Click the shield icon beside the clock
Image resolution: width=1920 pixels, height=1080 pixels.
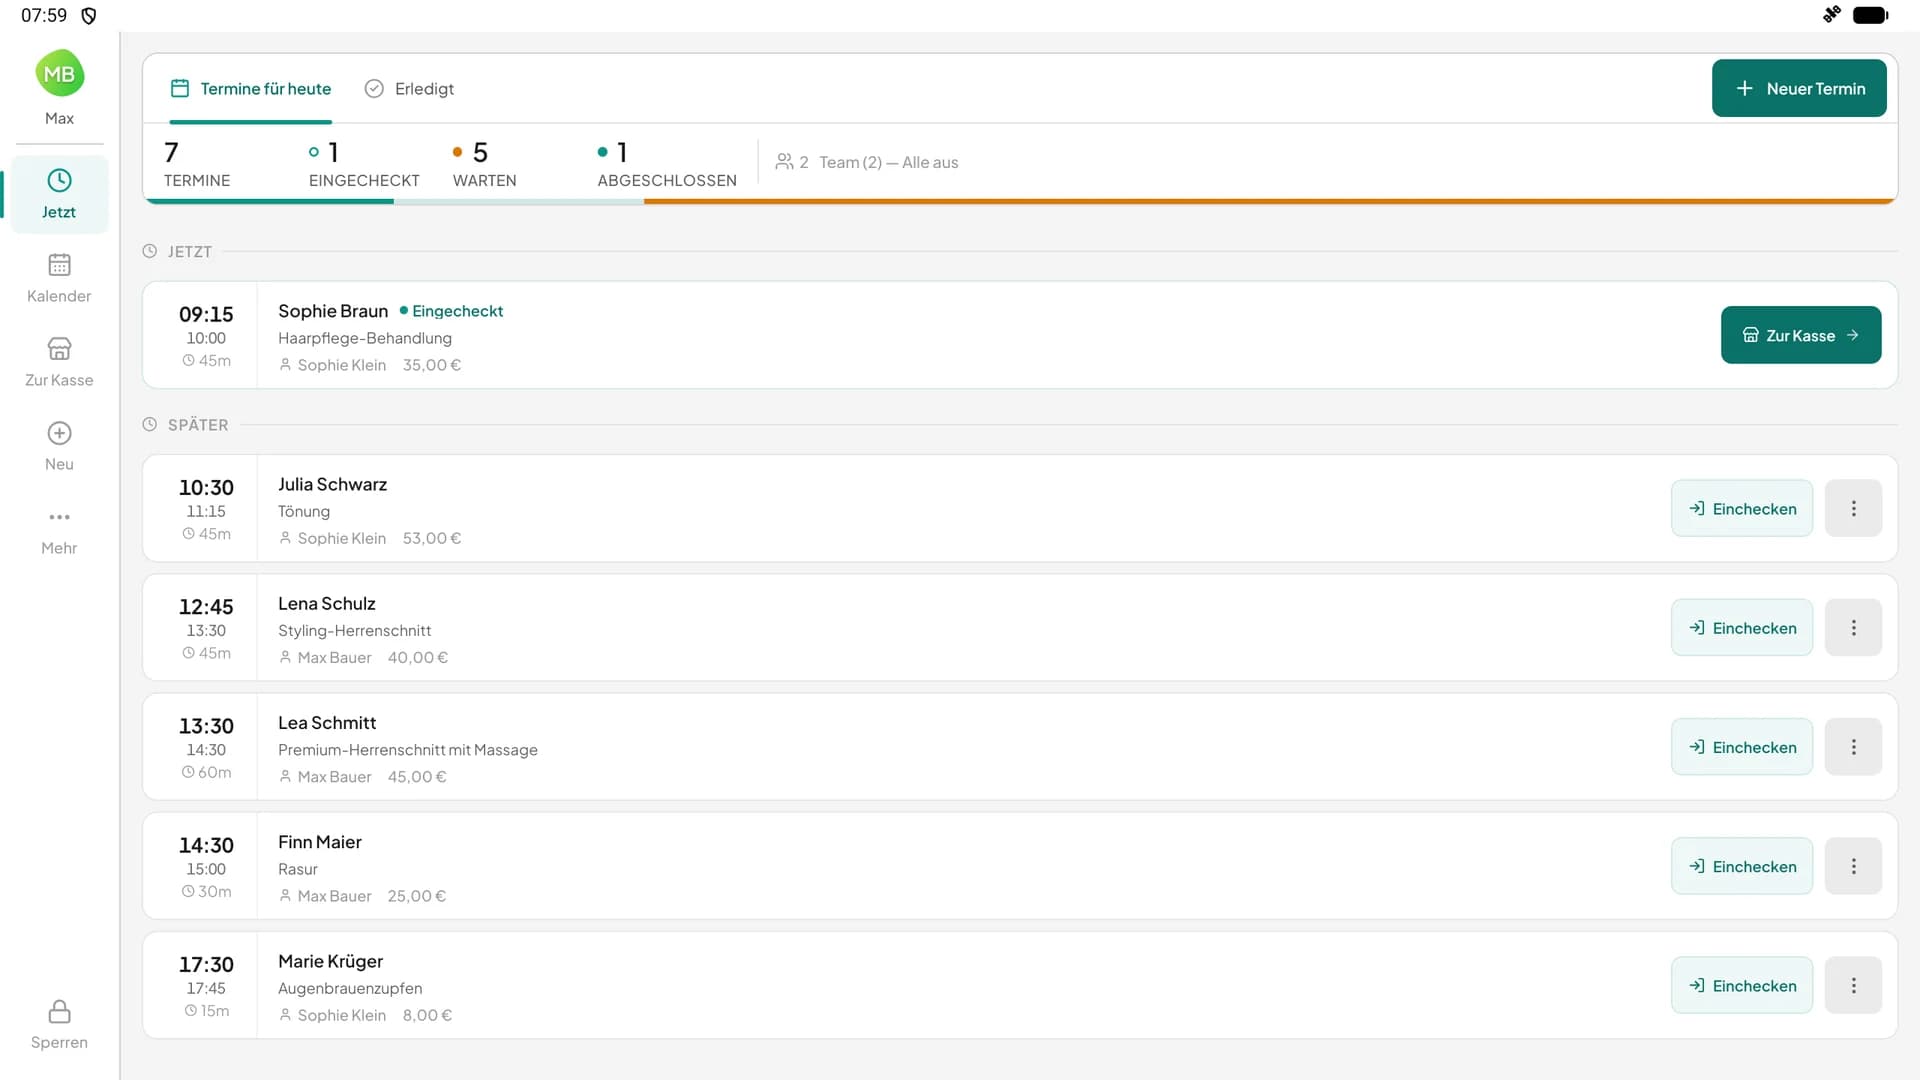pos(89,15)
